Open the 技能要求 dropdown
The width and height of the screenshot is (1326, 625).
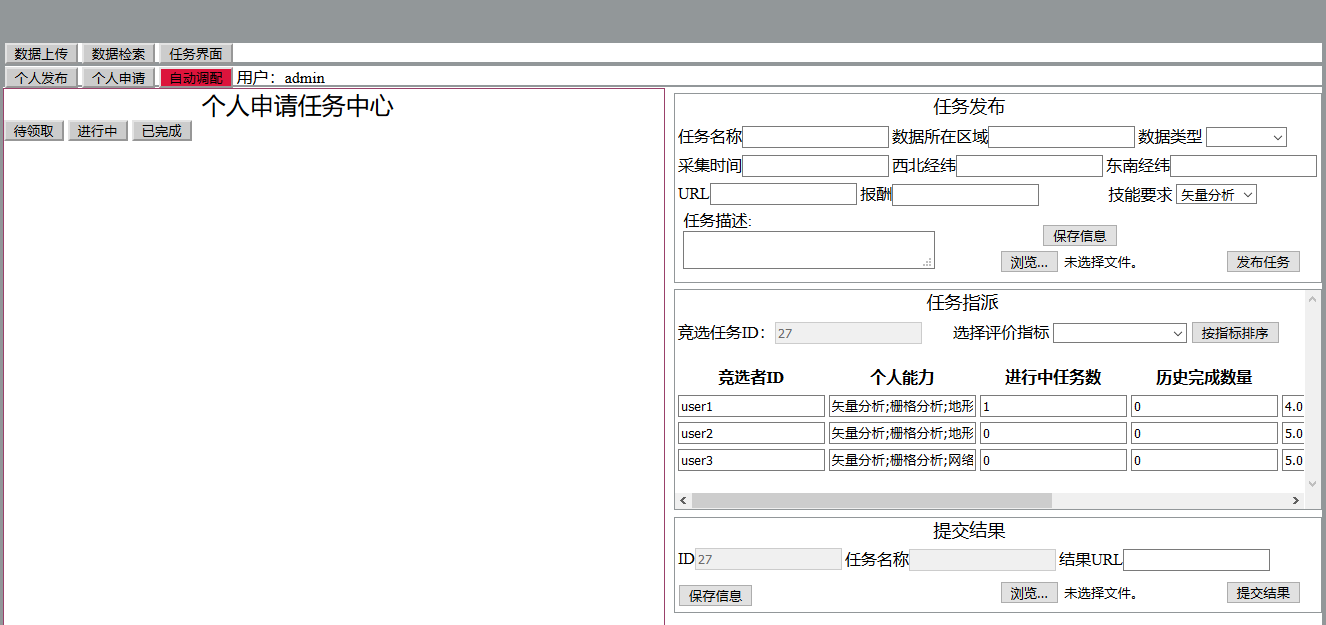tap(1216, 195)
